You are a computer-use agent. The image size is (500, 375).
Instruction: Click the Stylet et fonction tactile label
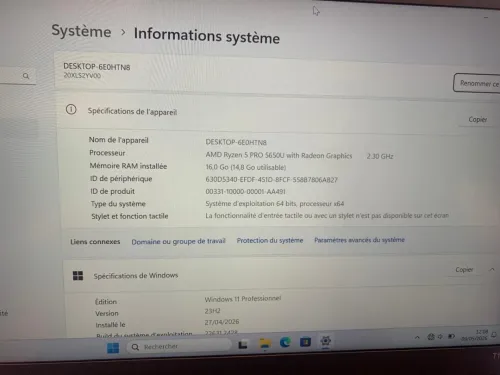tap(130, 216)
